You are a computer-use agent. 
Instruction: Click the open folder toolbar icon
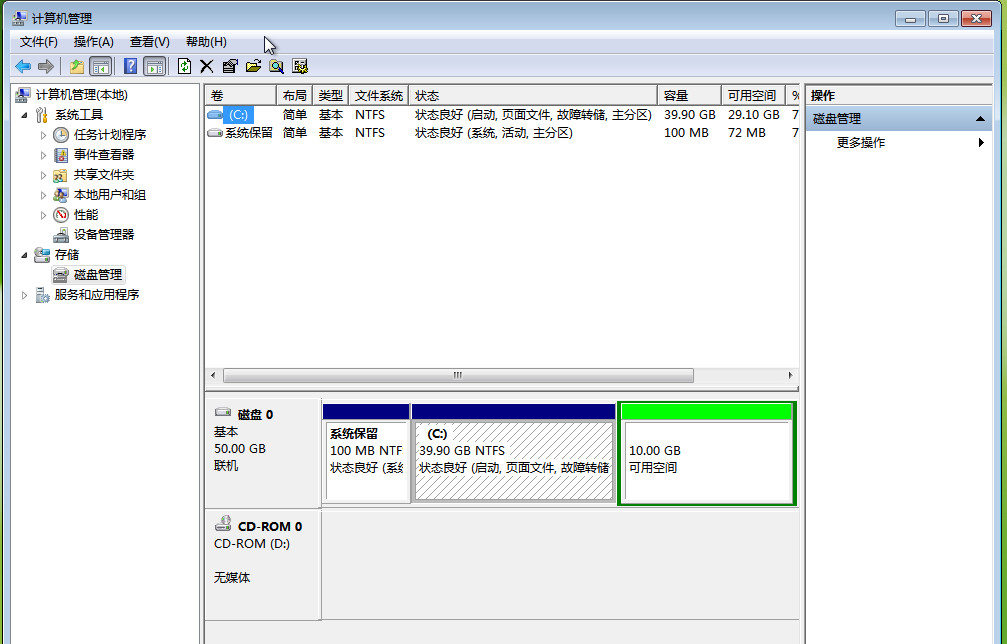tap(253, 66)
